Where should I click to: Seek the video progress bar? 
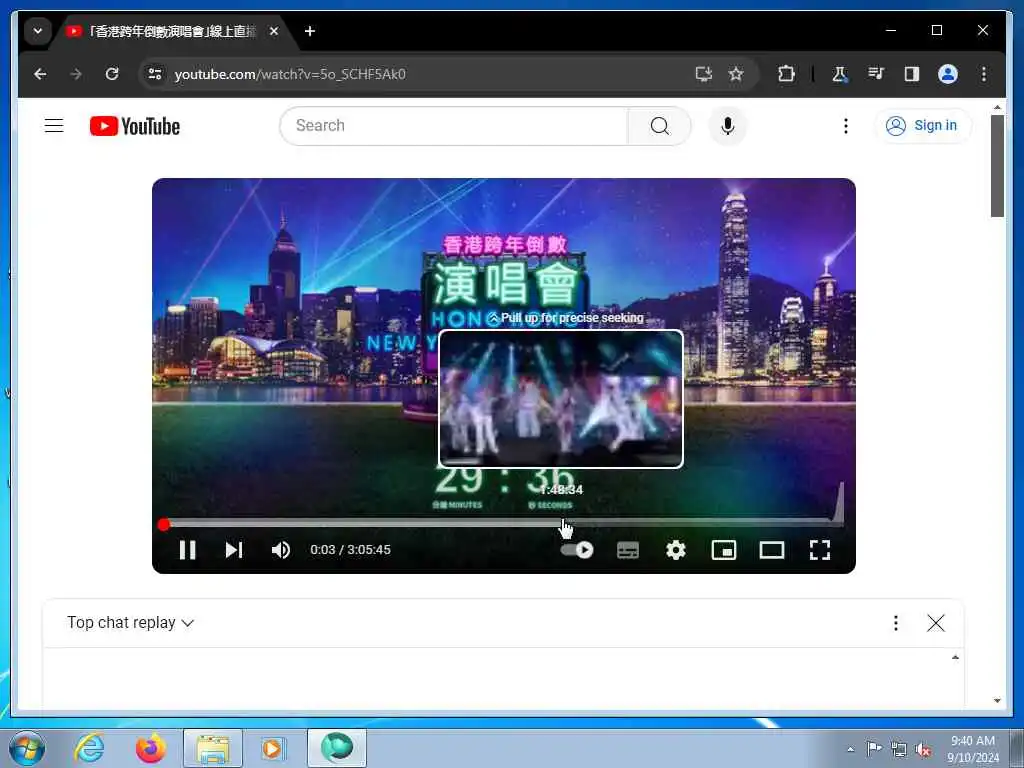[504, 523]
